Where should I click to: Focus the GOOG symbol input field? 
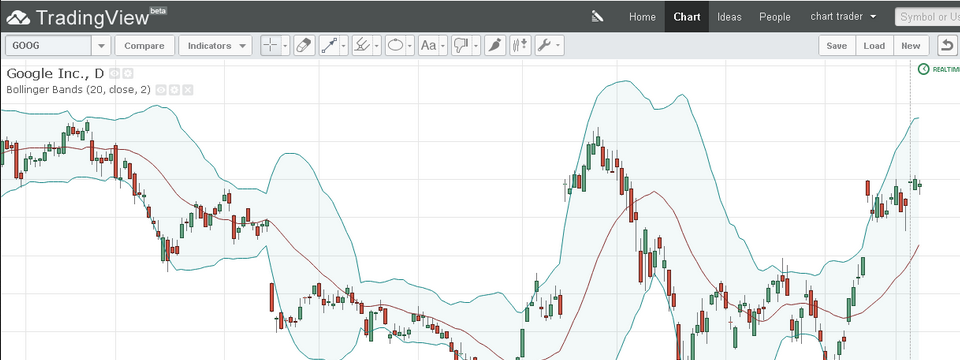(48, 46)
